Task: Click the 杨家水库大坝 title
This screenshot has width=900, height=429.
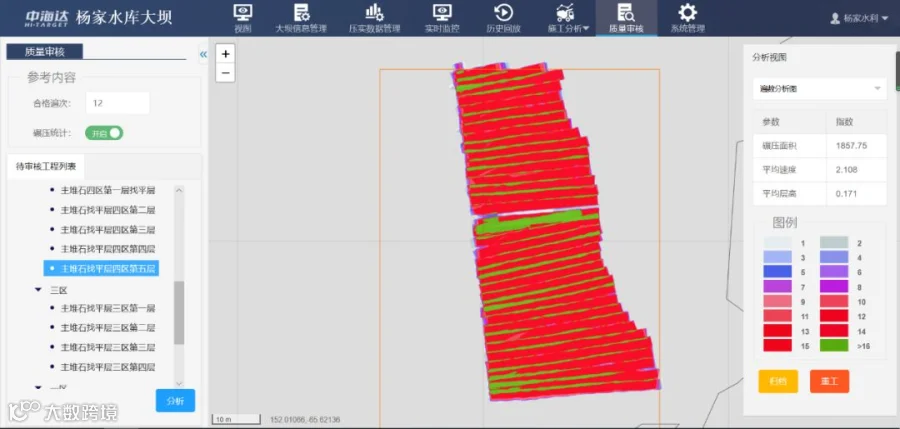Action: point(123,18)
